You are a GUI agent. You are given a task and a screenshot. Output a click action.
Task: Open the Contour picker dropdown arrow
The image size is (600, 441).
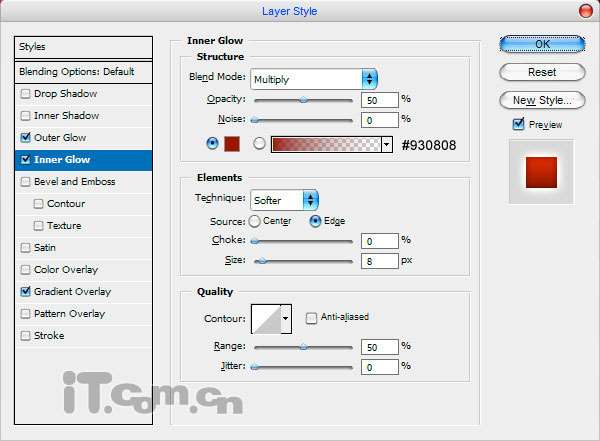tap(285, 318)
